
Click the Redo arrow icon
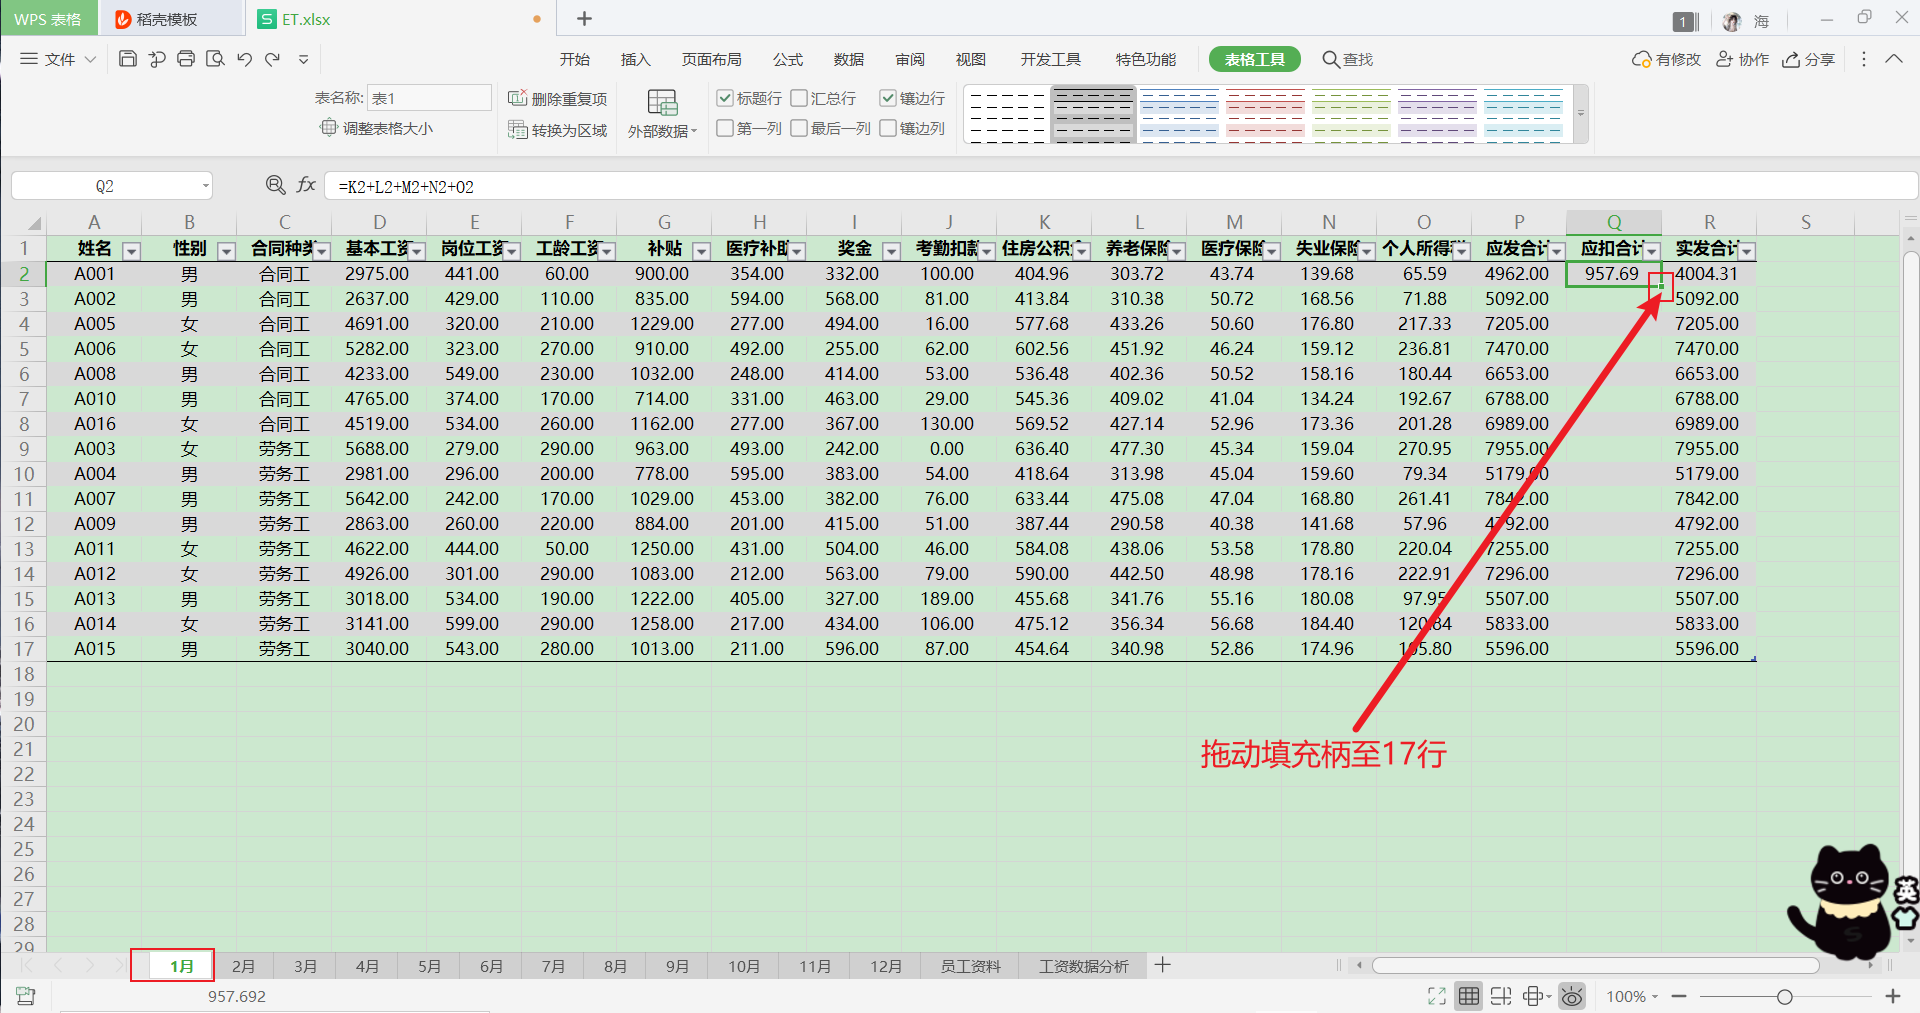272,59
